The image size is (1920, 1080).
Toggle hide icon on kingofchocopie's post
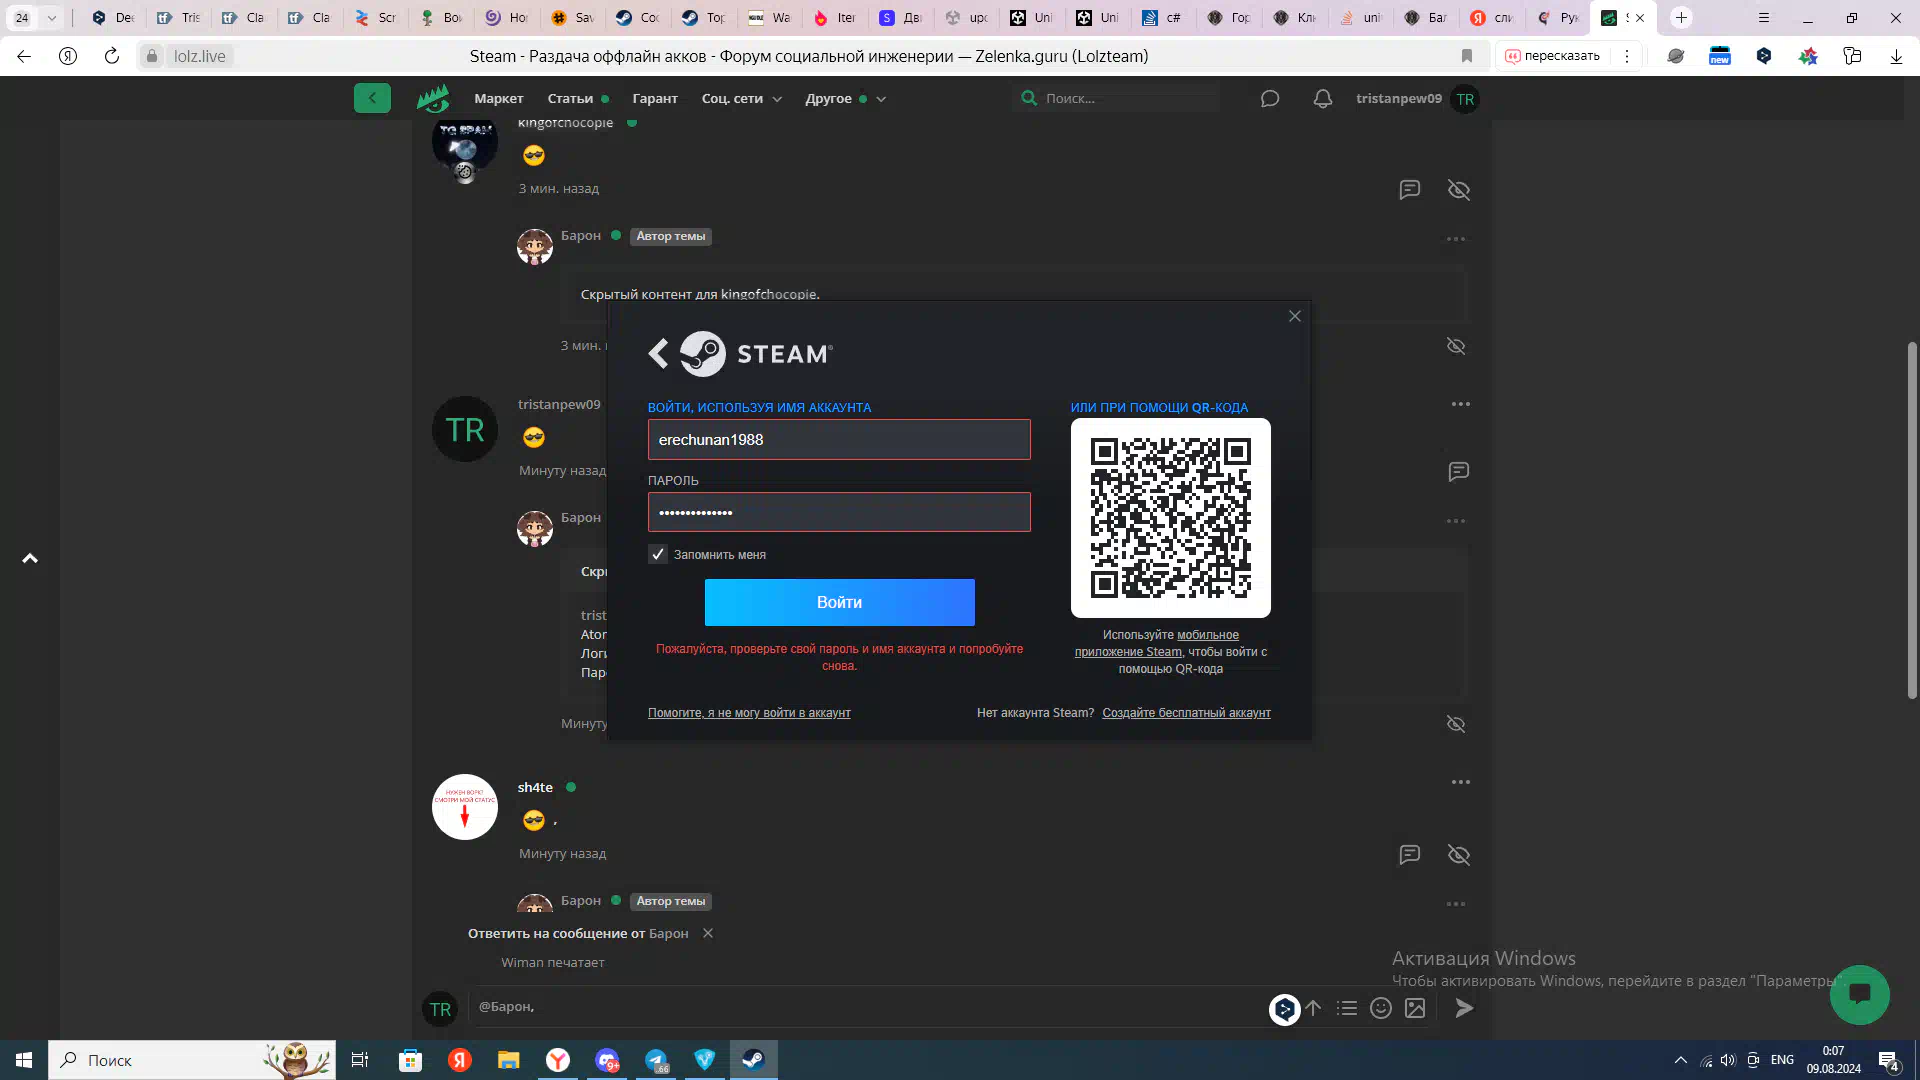[1459, 190]
